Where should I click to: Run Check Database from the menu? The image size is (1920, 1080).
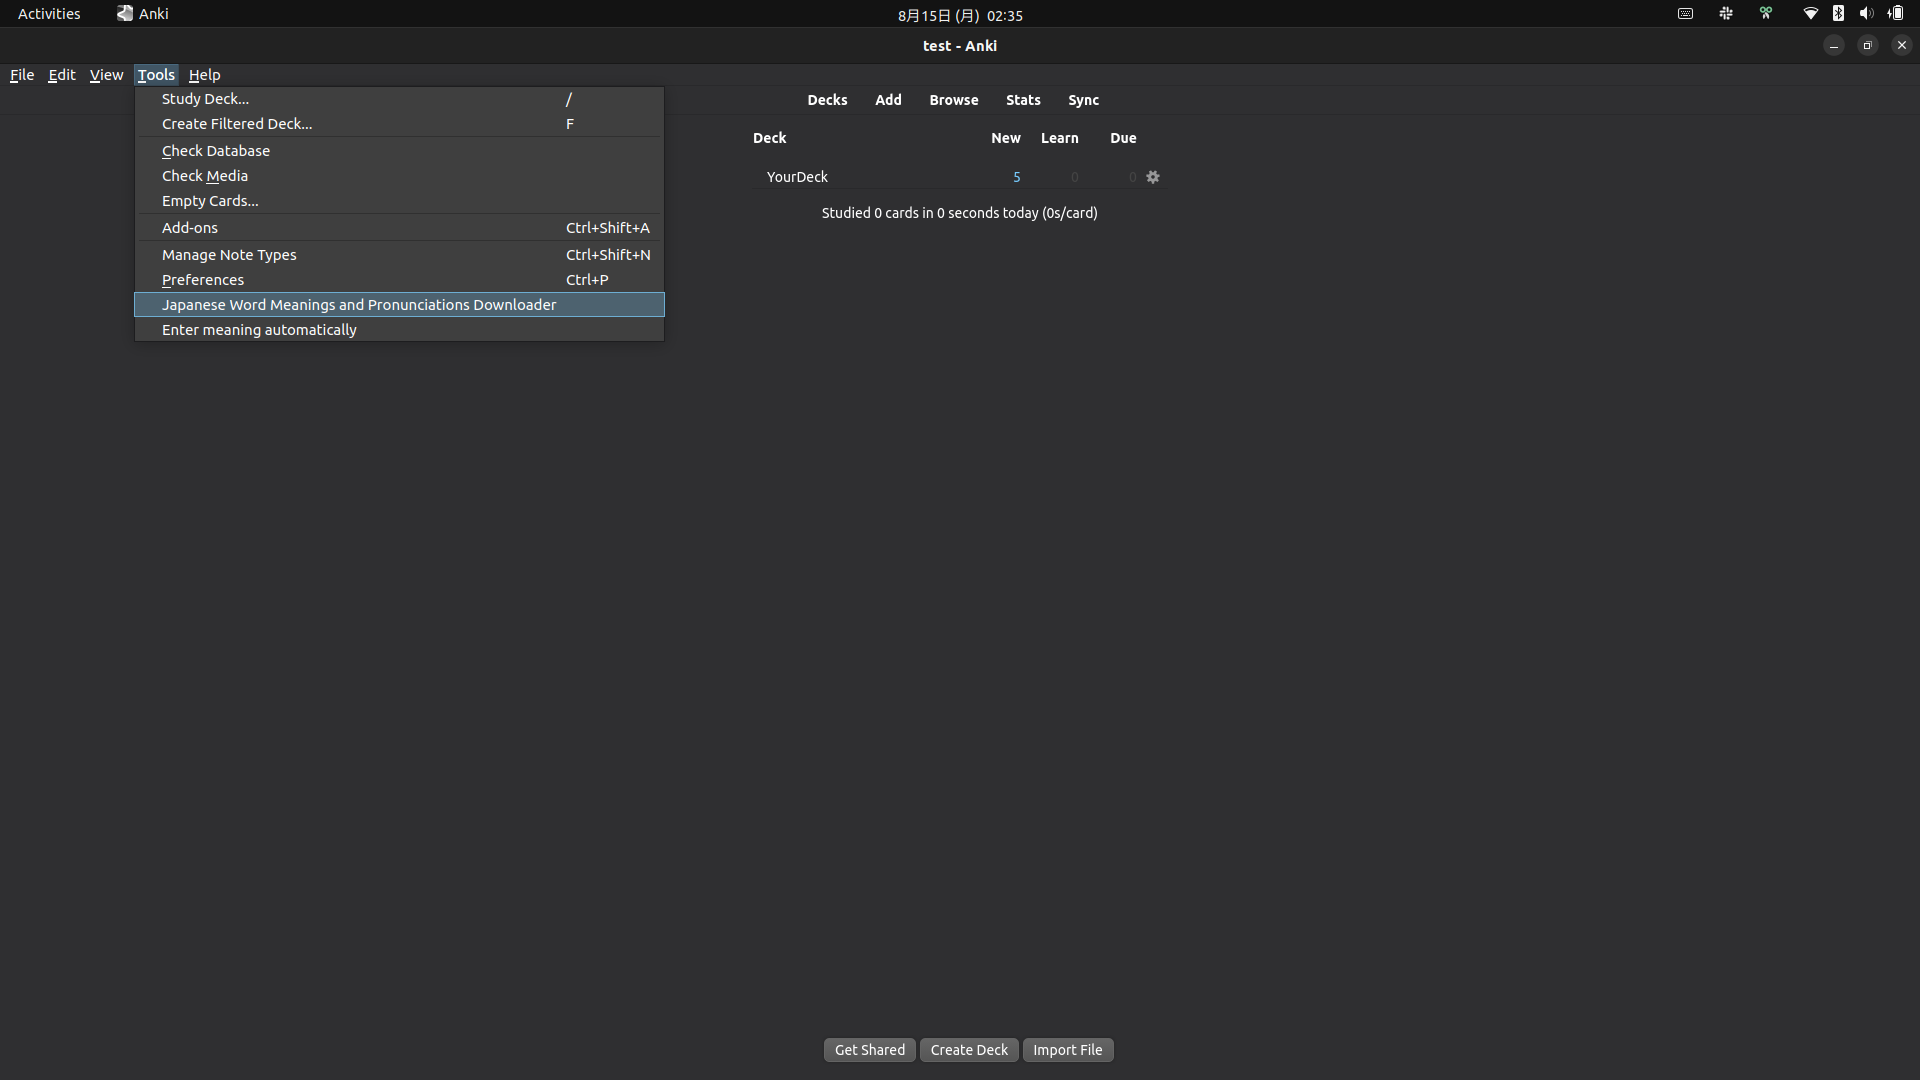click(x=399, y=151)
